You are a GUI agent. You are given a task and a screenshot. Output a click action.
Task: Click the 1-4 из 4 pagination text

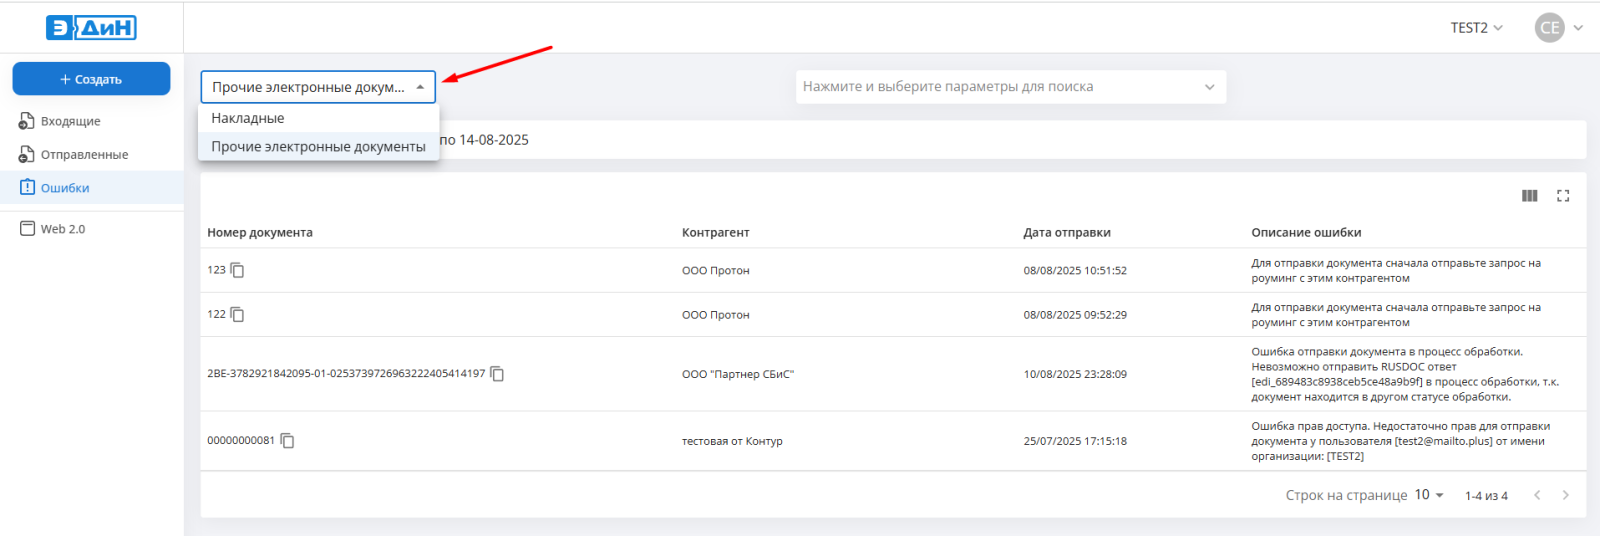click(1486, 496)
